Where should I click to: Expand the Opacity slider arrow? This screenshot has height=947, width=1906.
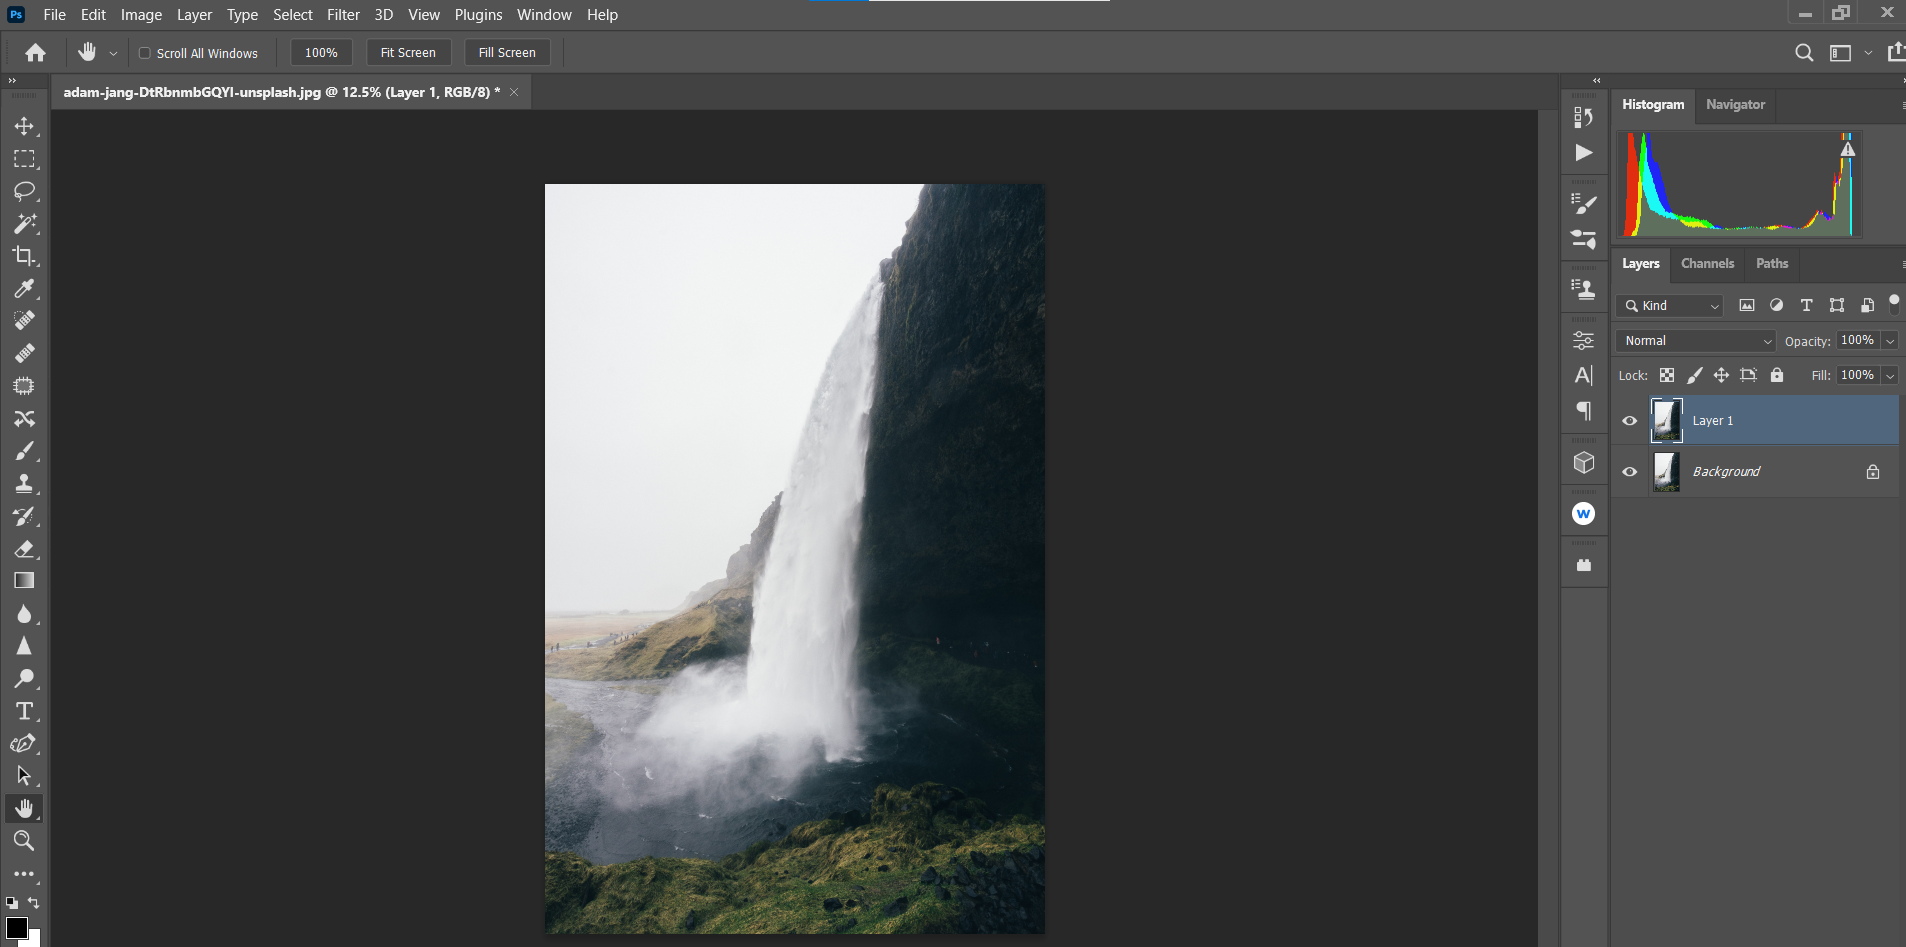[1890, 341]
